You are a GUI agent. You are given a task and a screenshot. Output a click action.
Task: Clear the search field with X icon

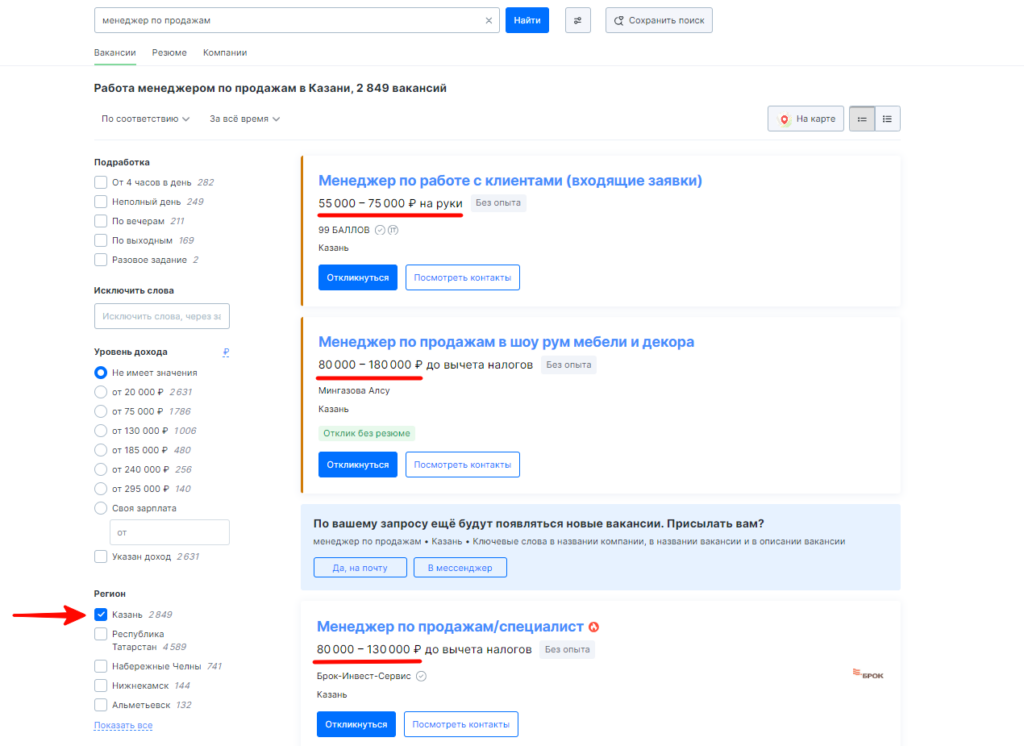click(488, 20)
